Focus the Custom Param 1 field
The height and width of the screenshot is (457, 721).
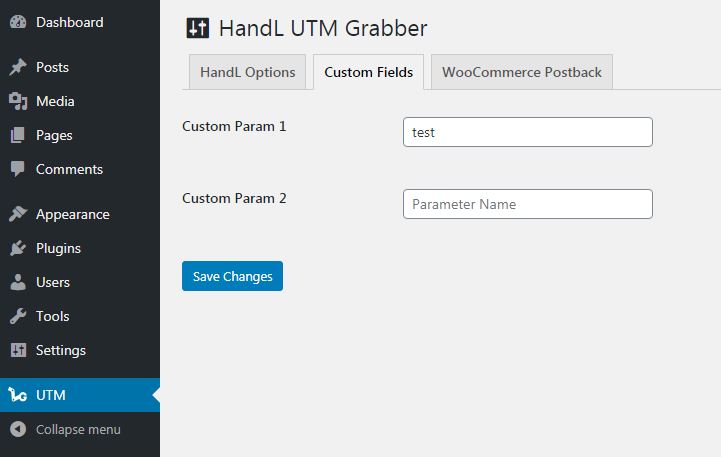527,132
